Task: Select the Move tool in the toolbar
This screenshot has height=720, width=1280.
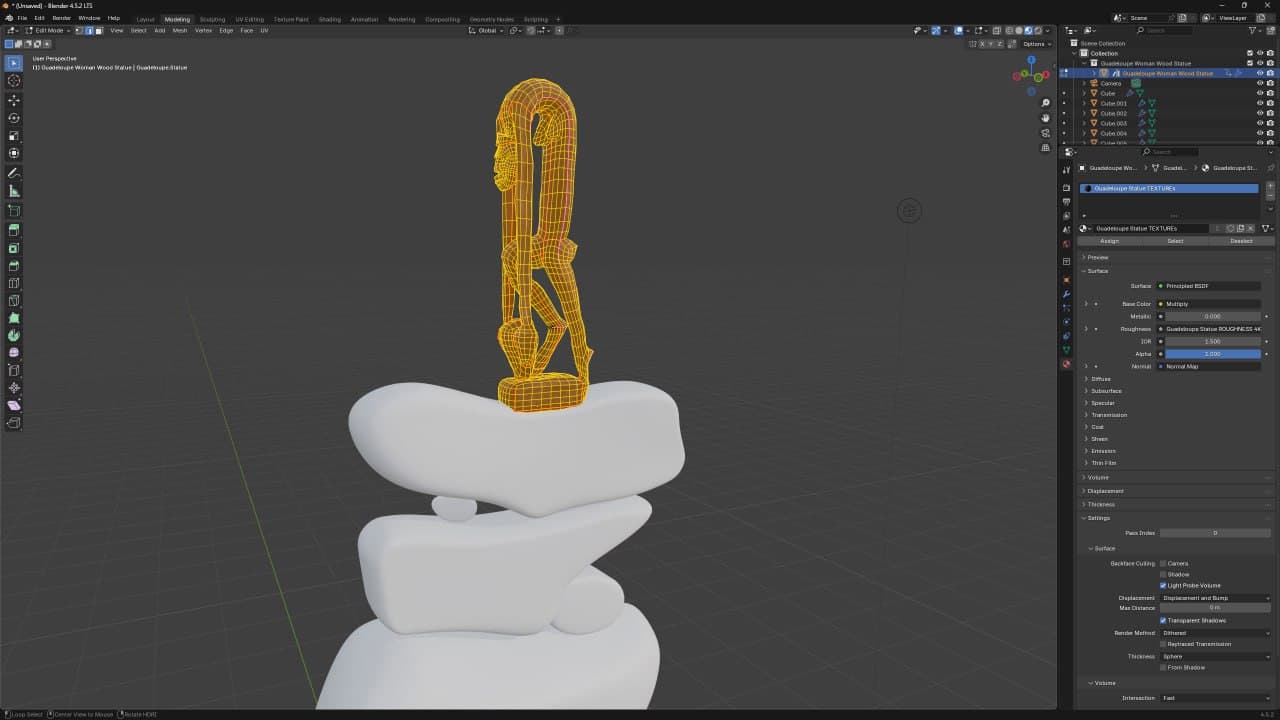Action: click(x=14, y=100)
